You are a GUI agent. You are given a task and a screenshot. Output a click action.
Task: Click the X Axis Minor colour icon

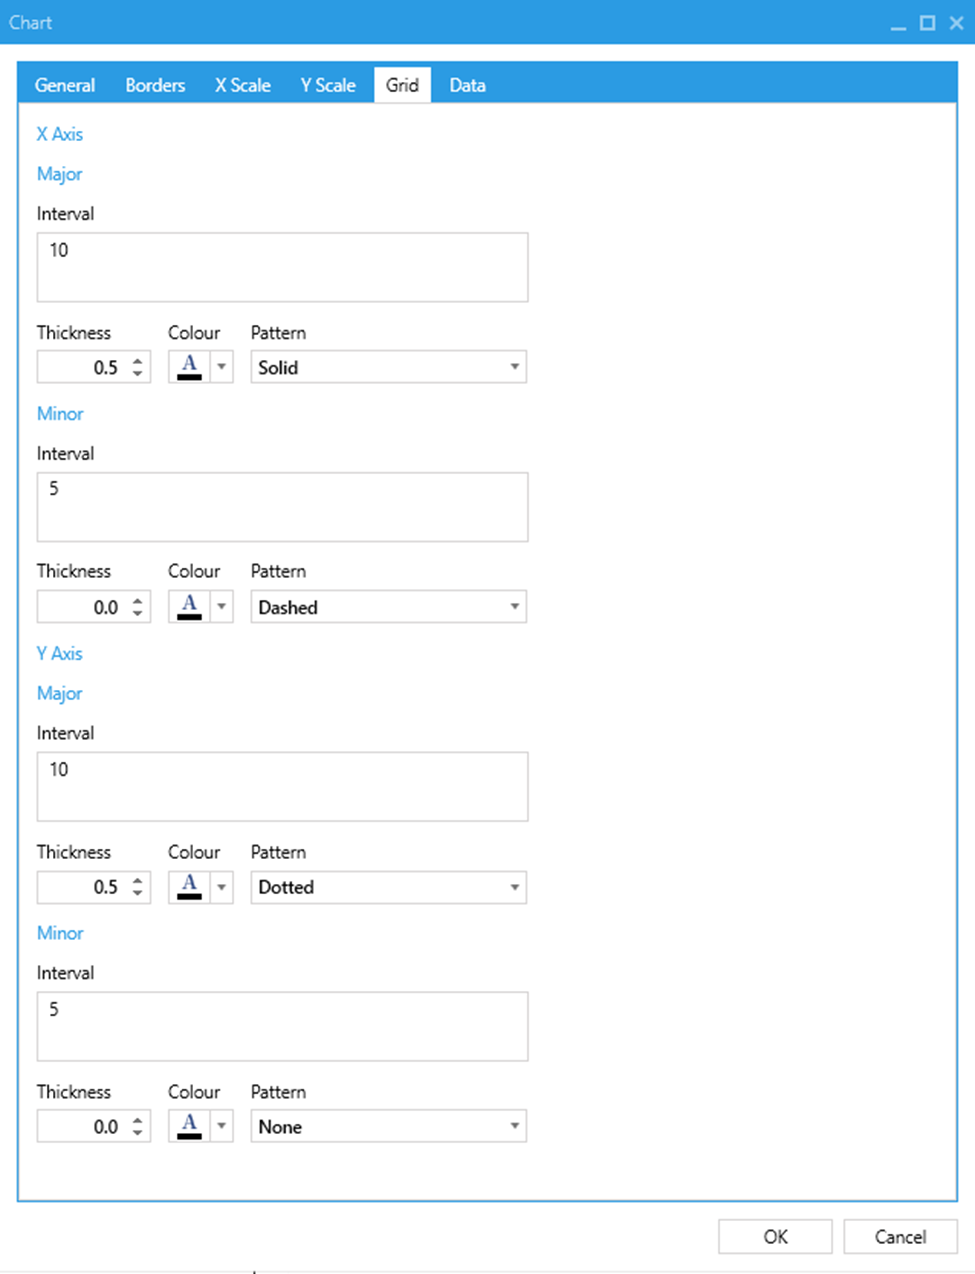click(189, 607)
